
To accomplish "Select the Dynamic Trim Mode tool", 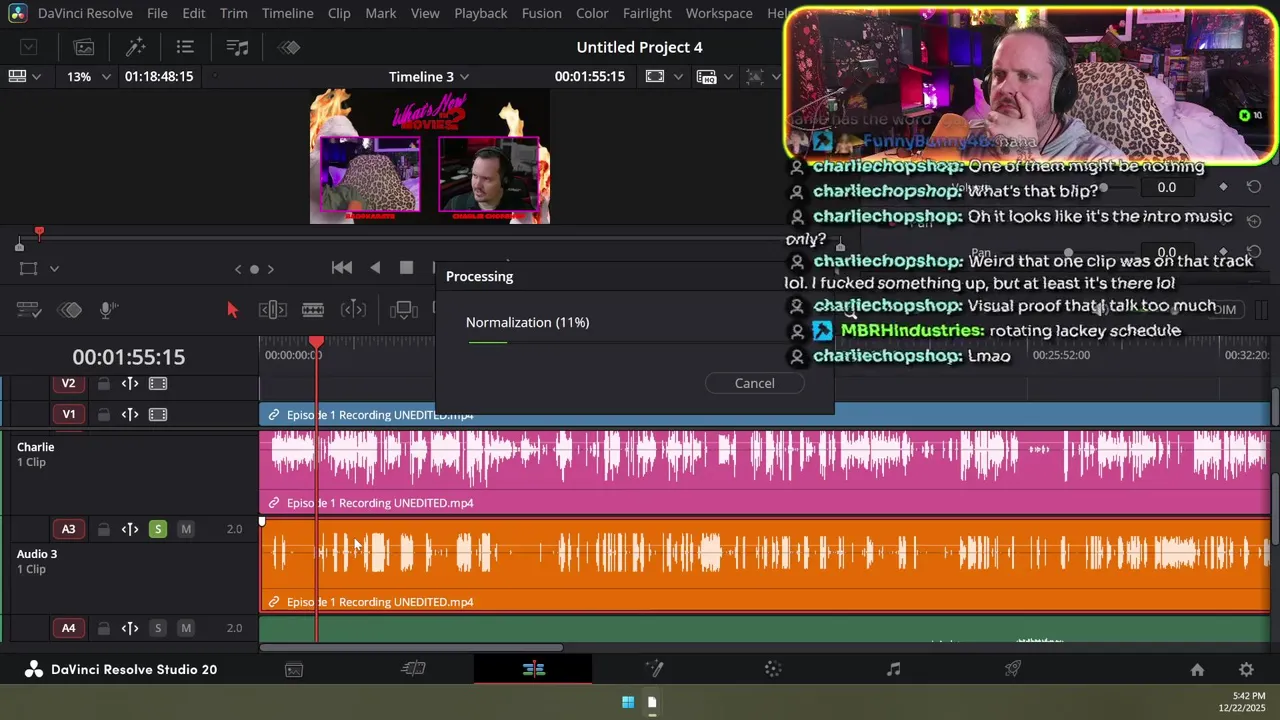I will pos(313,310).
